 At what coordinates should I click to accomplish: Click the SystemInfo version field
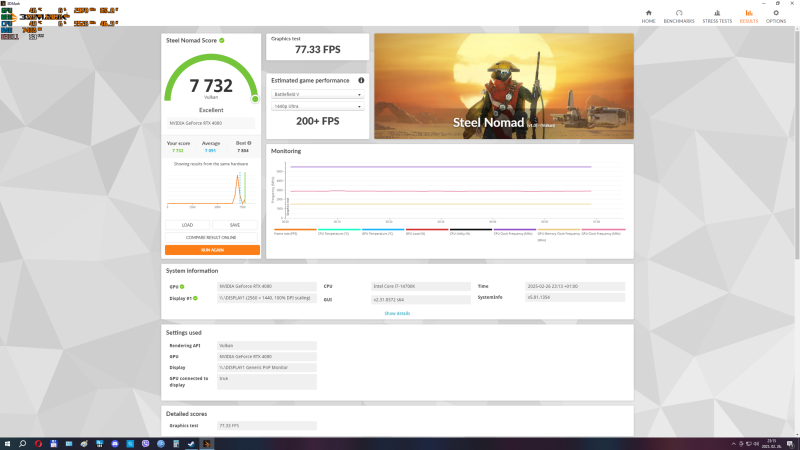[575, 297]
